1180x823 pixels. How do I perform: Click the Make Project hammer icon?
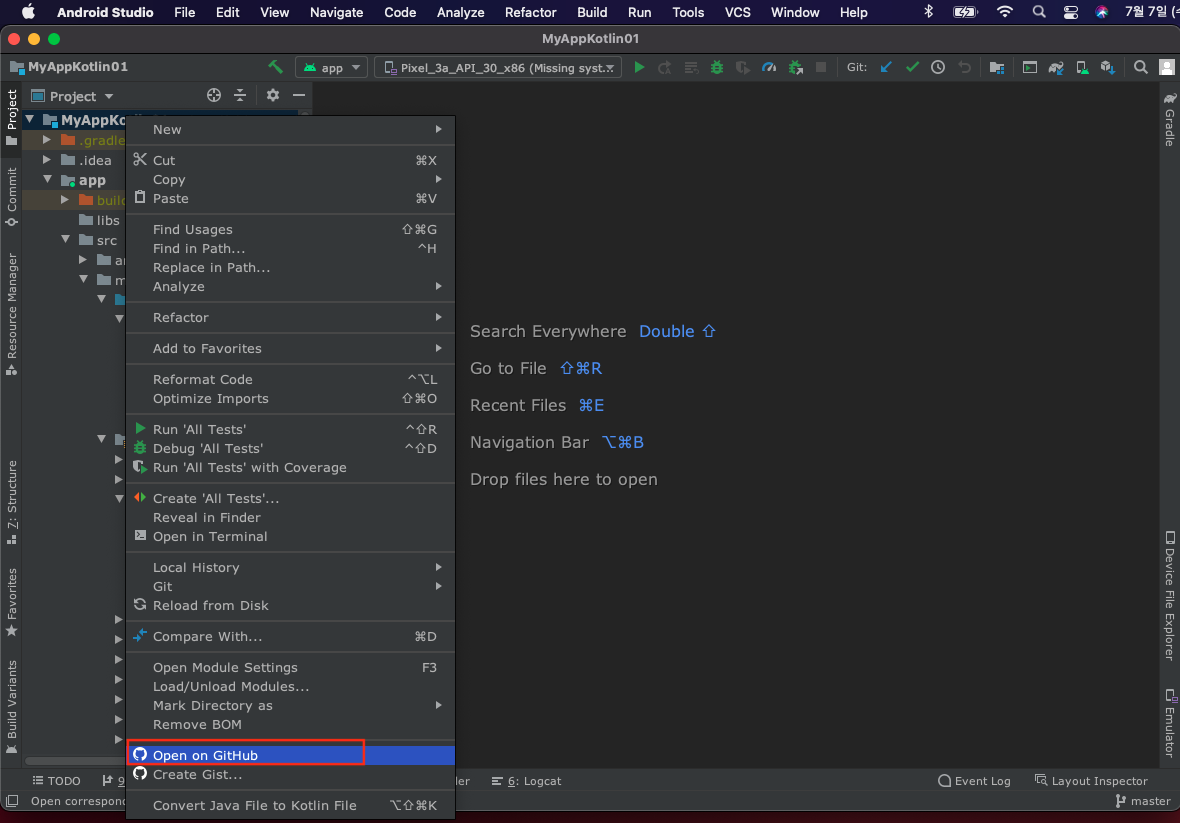[275, 67]
